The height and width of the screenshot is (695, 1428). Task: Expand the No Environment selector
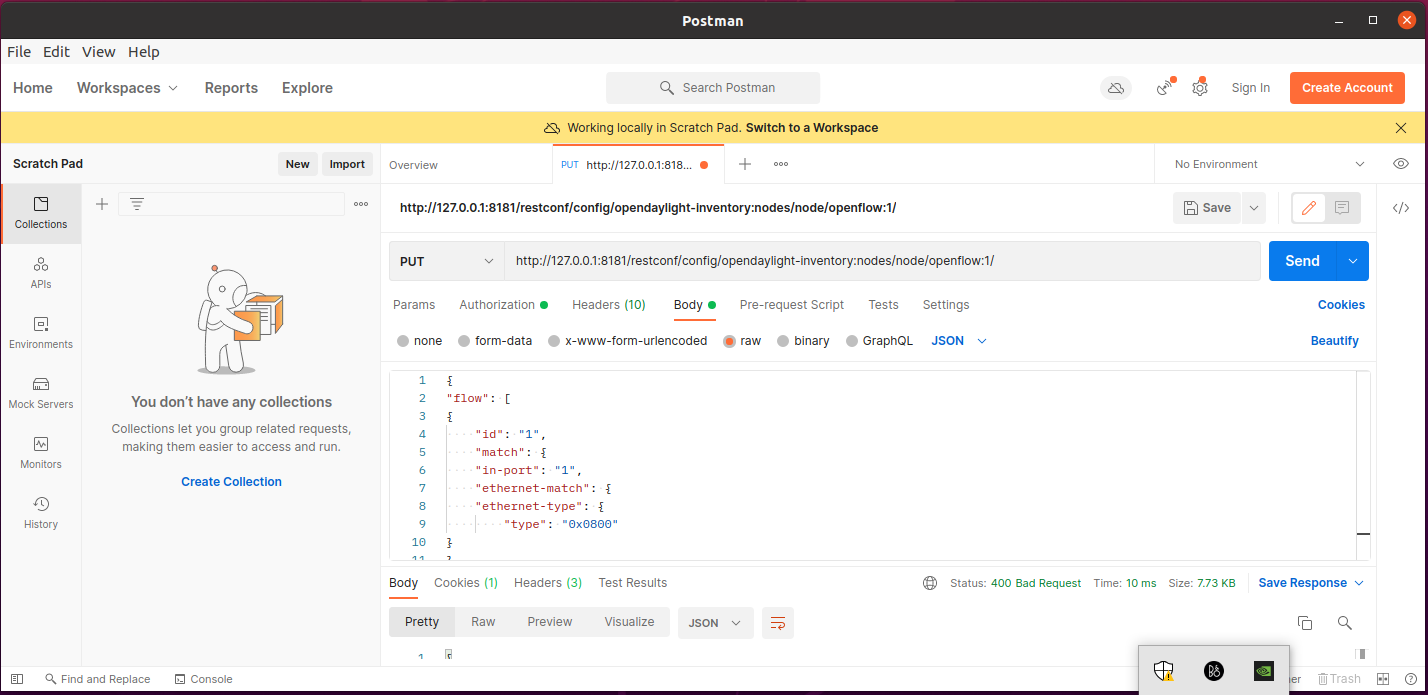tap(1269, 164)
